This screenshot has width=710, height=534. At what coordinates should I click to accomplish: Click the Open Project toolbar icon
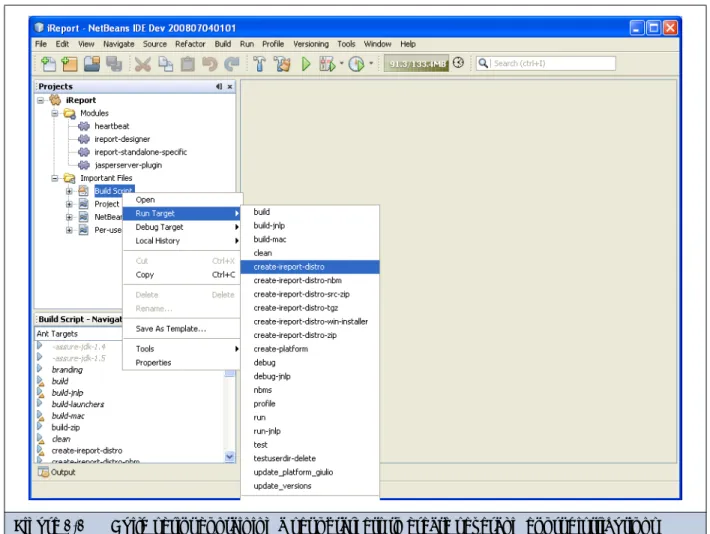(92, 64)
